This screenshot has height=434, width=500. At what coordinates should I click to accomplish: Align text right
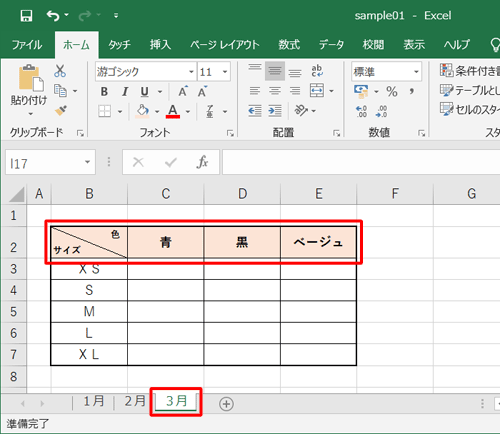point(295,91)
